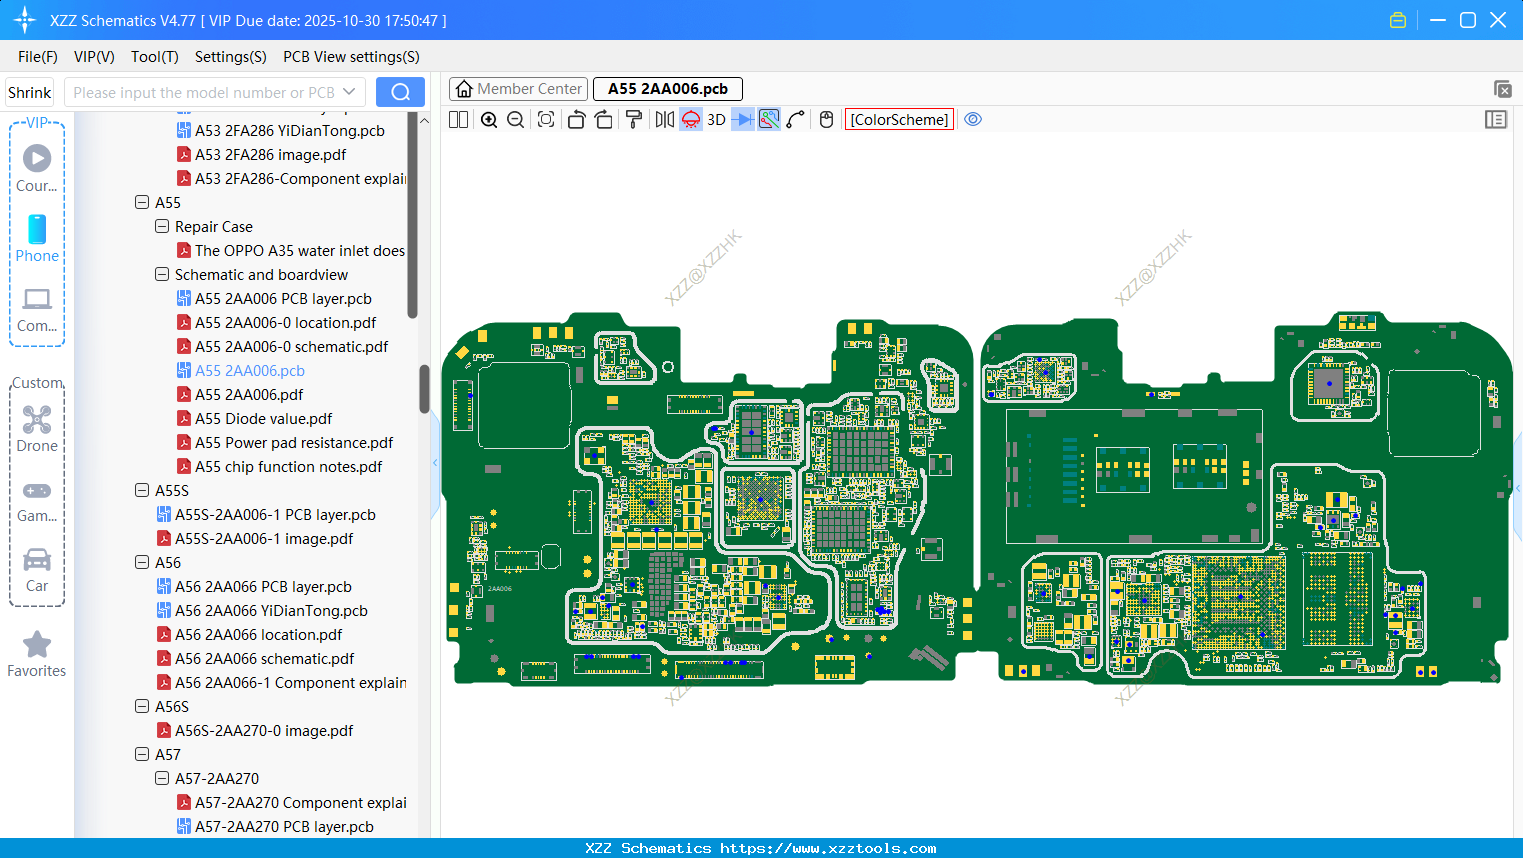Viewport: 1523px width, 858px height.
Task: Collapse Schematic and boardview folder
Action: (x=162, y=274)
